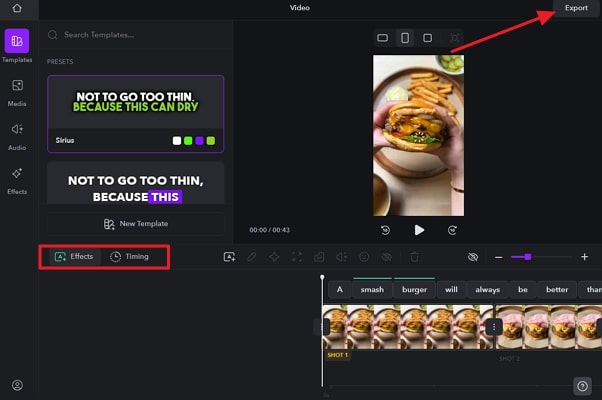Open the Effects sidebar panel
Viewport: 602px width, 400px height.
pyautogui.click(x=17, y=181)
